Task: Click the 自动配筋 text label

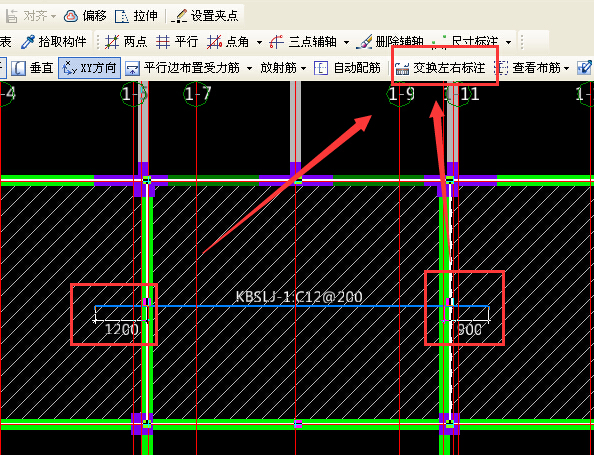Action: [357, 68]
